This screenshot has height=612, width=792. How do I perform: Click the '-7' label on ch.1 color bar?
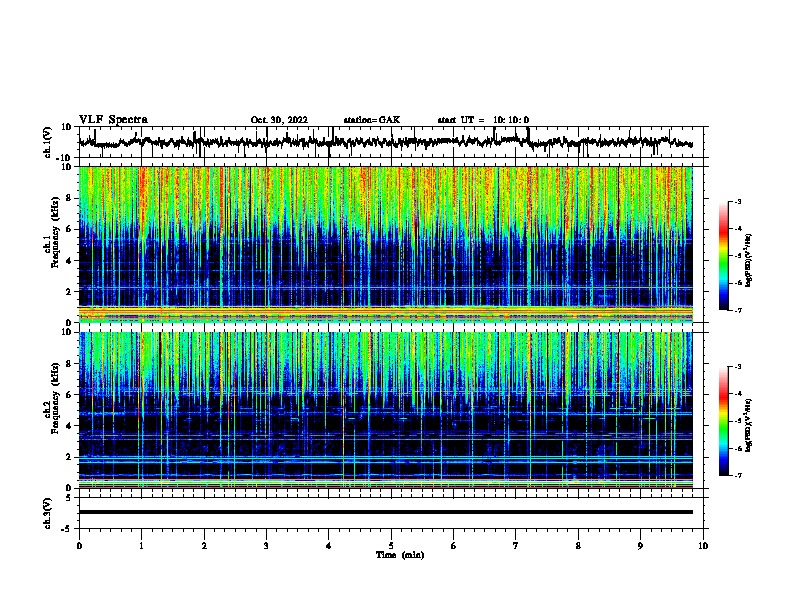(x=738, y=310)
